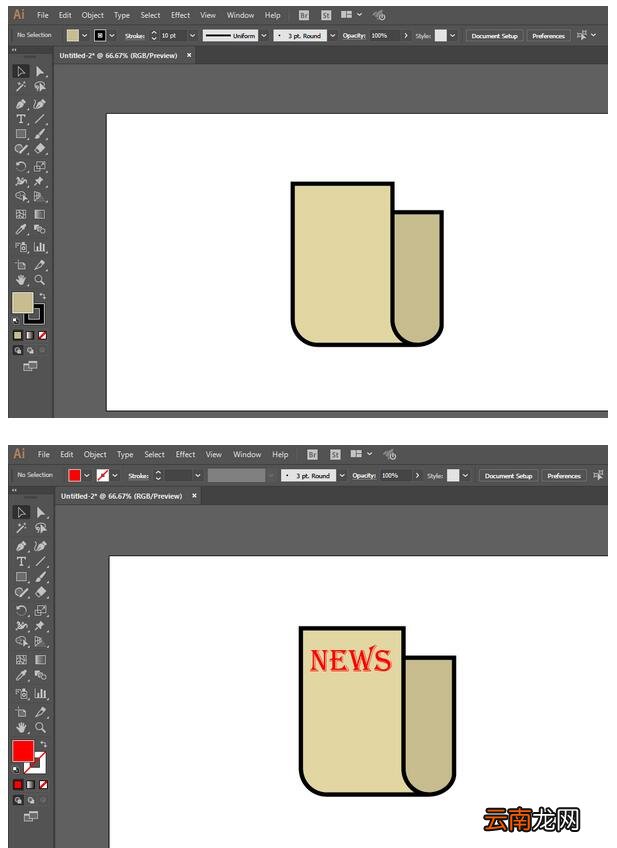Click red NEWS text on the artboard
The height and width of the screenshot is (848, 617).
point(350,659)
